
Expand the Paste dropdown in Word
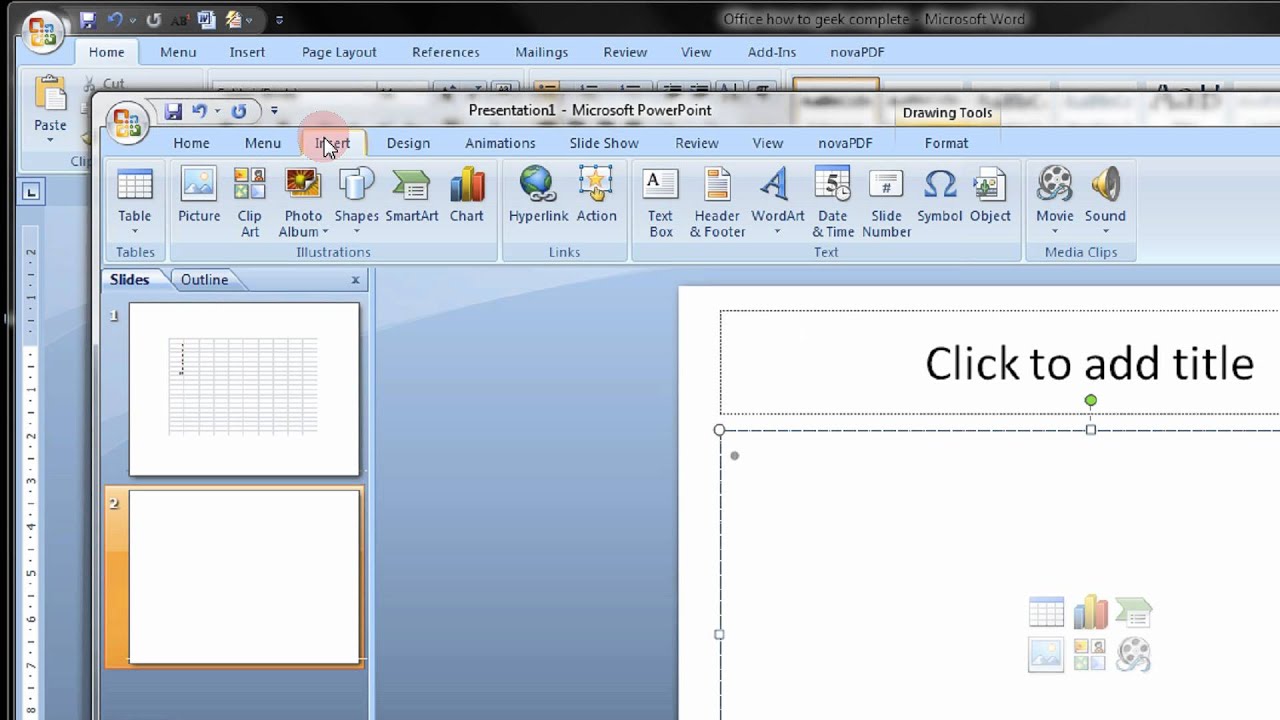pos(50,140)
